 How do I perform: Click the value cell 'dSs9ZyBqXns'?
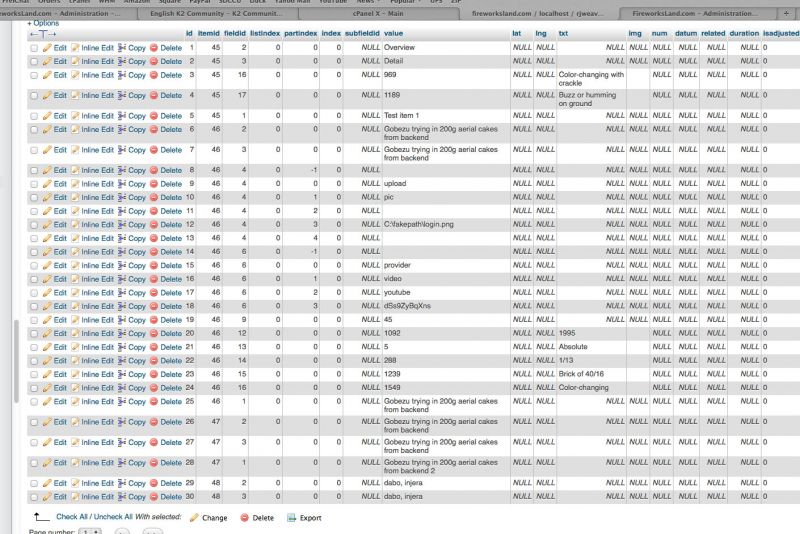pos(407,306)
